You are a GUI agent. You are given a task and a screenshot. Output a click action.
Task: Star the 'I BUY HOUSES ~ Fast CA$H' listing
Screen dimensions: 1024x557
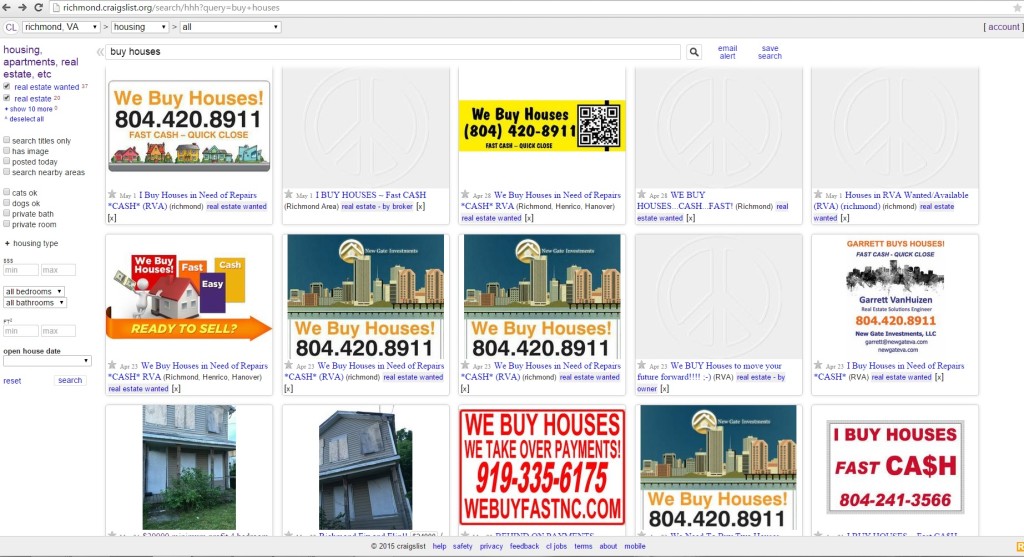pyautogui.click(x=289, y=195)
